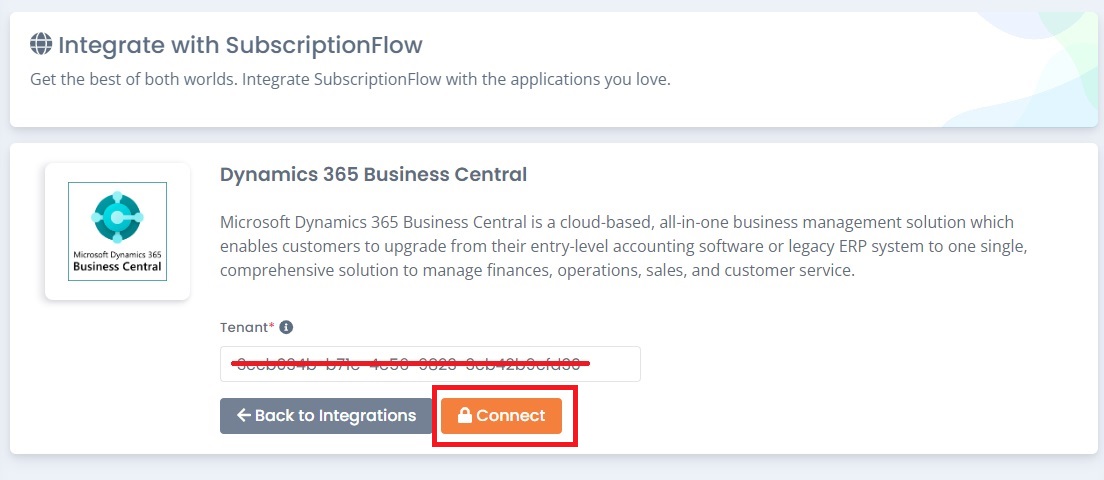
Task: Open the Business Central logo card
Action: coord(118,232)
